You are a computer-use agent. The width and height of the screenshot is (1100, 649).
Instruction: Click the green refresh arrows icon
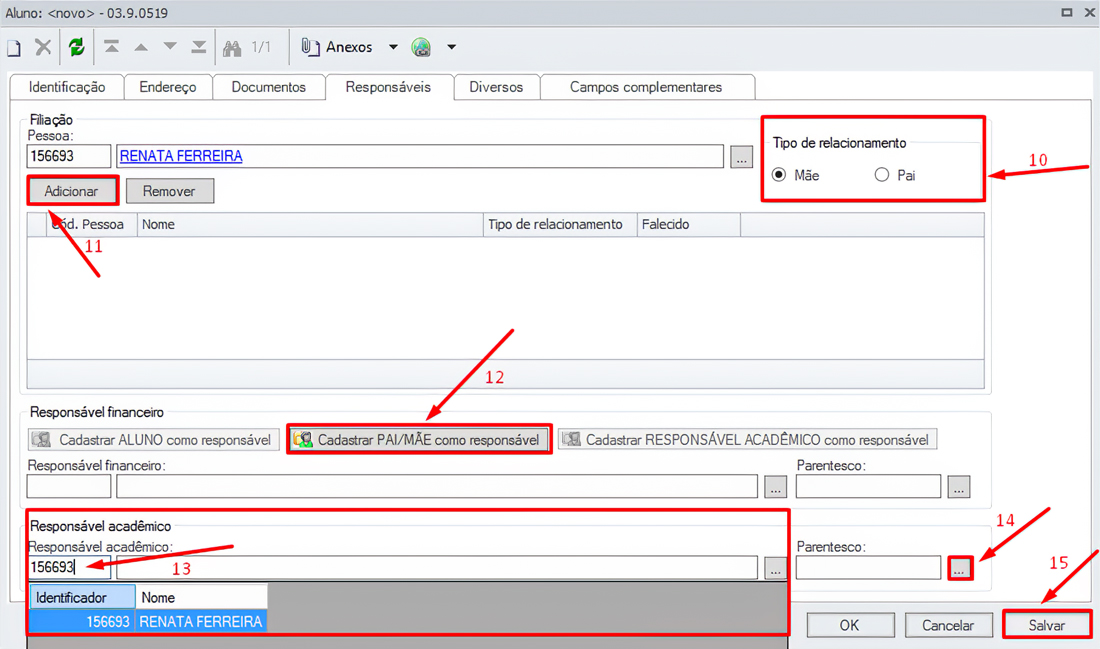pos(77,48)
